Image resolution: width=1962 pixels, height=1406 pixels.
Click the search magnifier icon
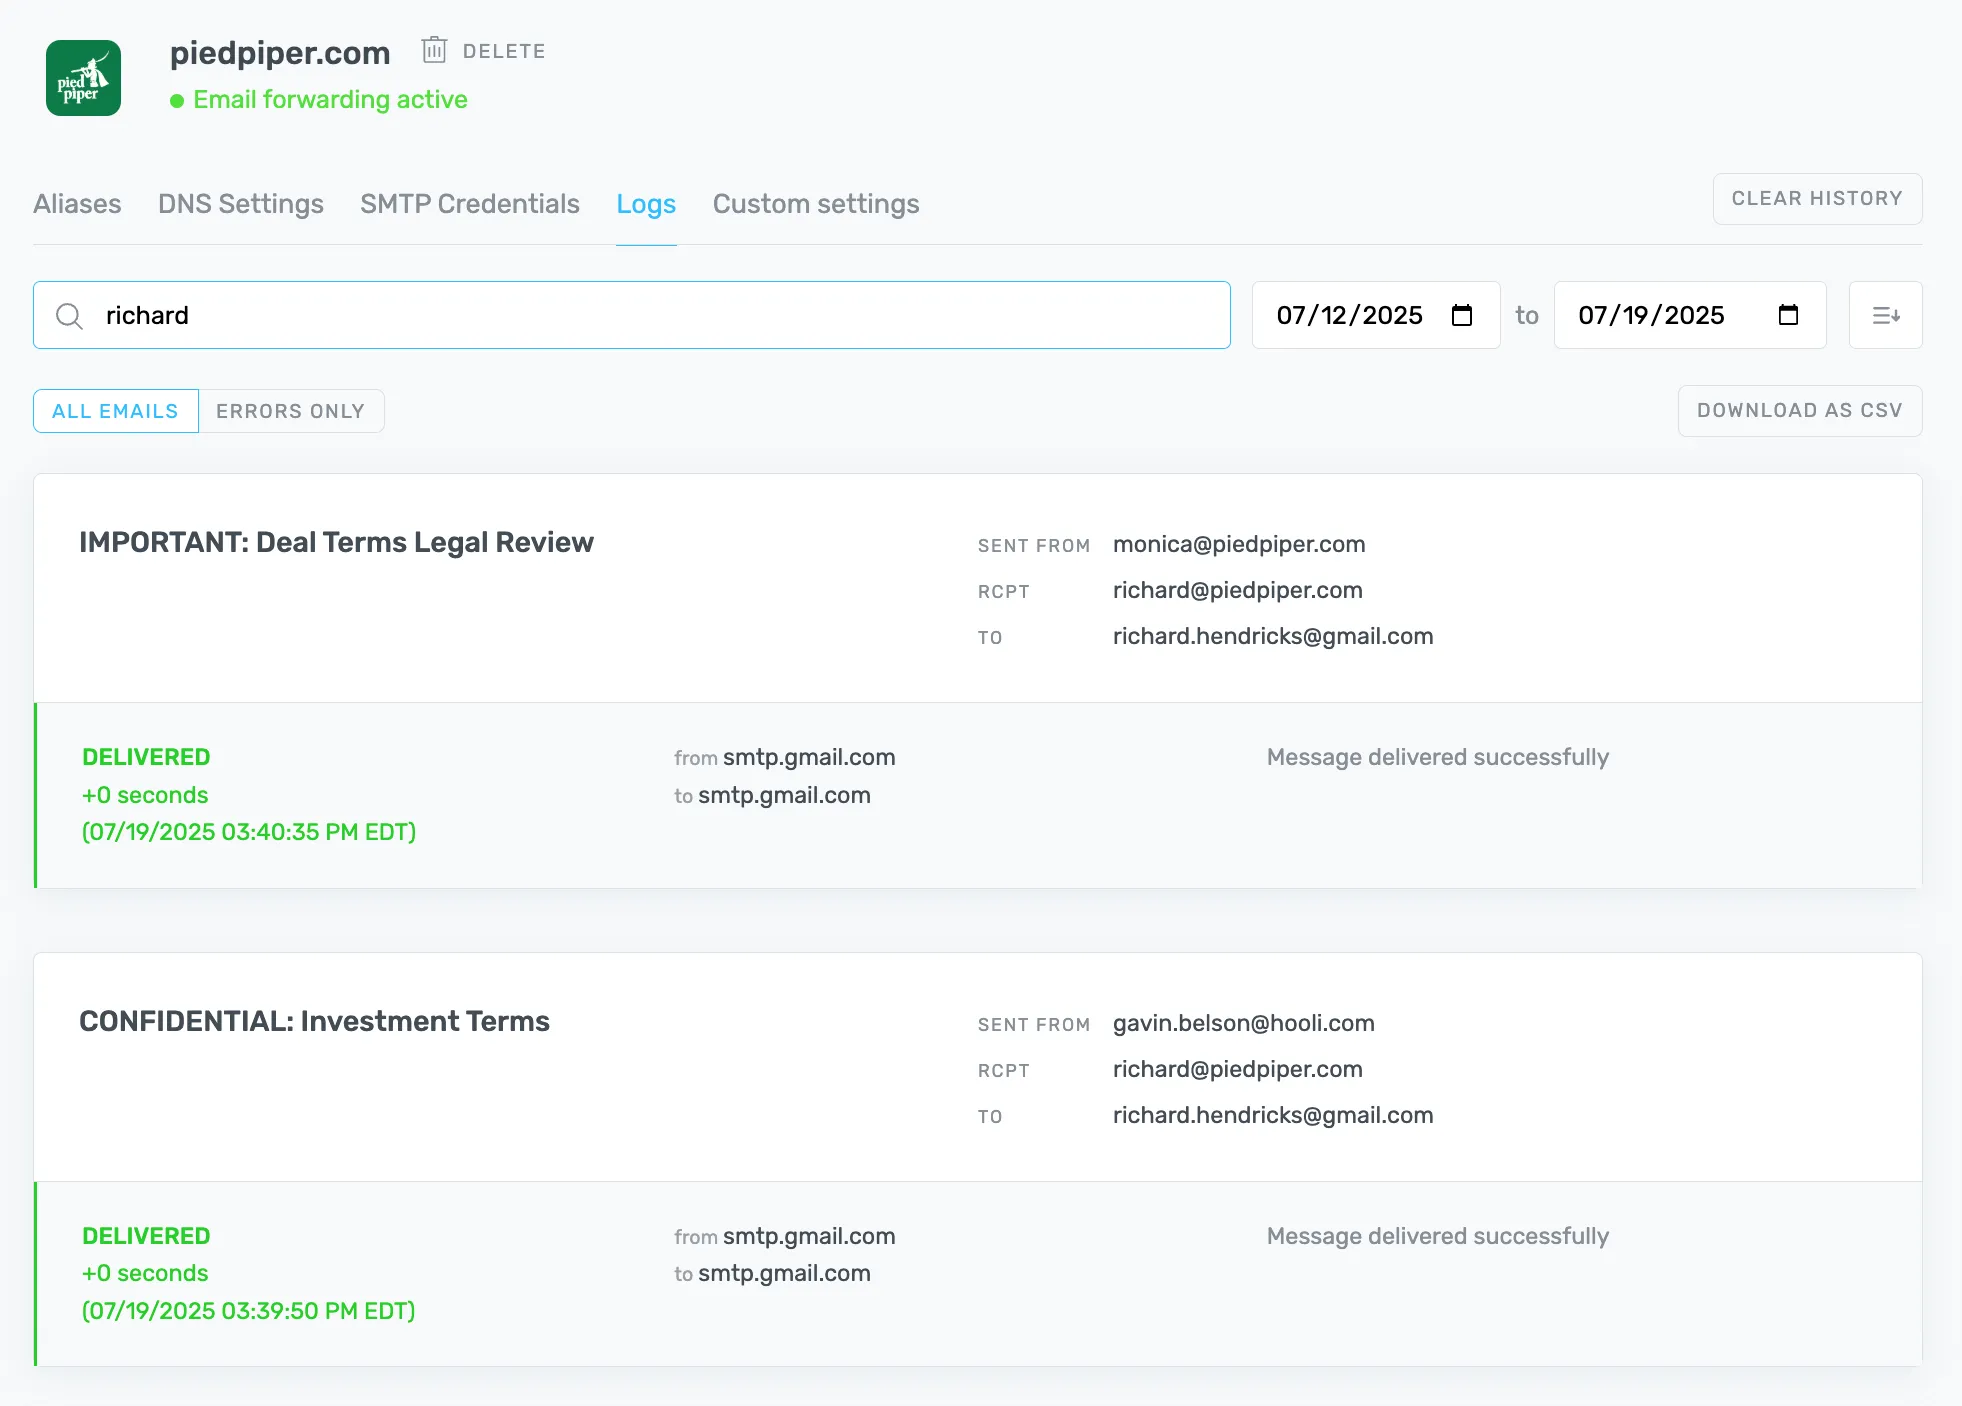point(69,315)
